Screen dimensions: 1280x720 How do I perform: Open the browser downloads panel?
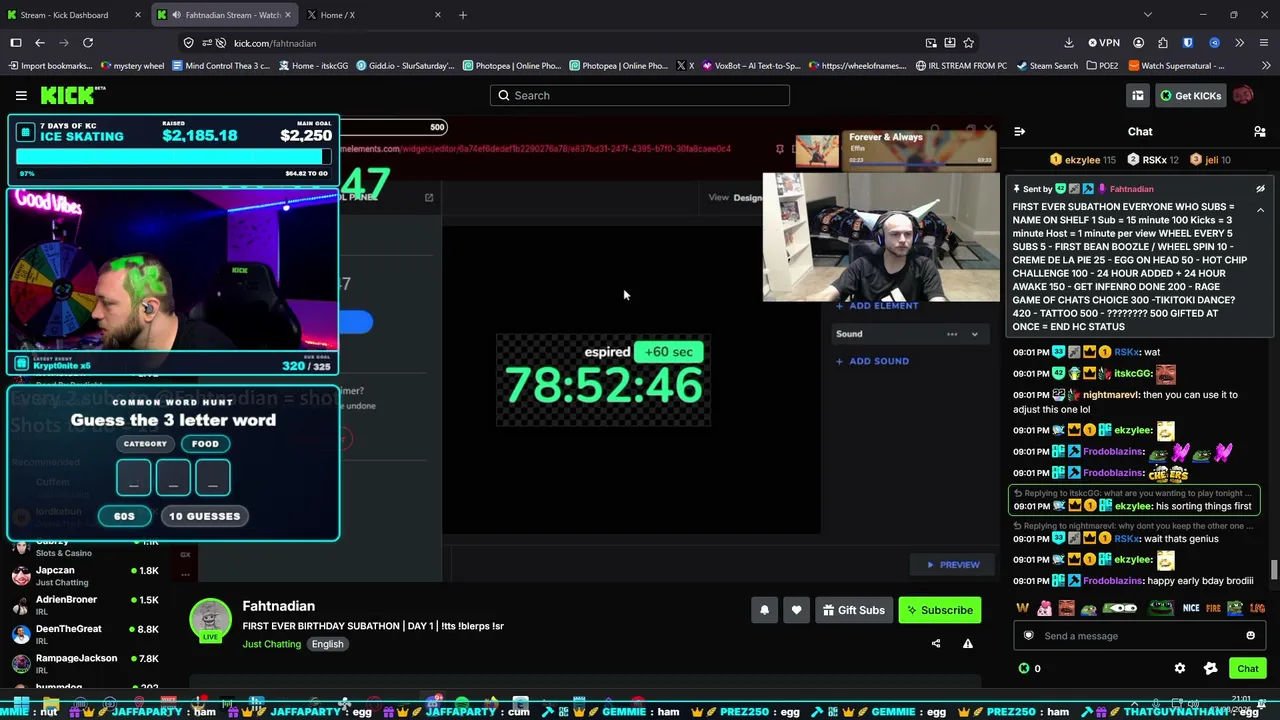pyautogui.click(x=1069, y=43)
